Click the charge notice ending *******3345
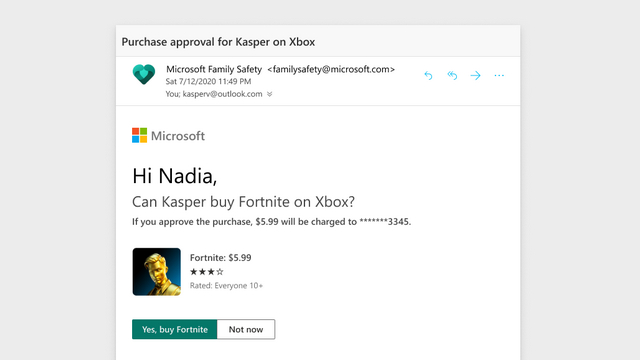Screen dimensions: 640x360 (271, 222)
